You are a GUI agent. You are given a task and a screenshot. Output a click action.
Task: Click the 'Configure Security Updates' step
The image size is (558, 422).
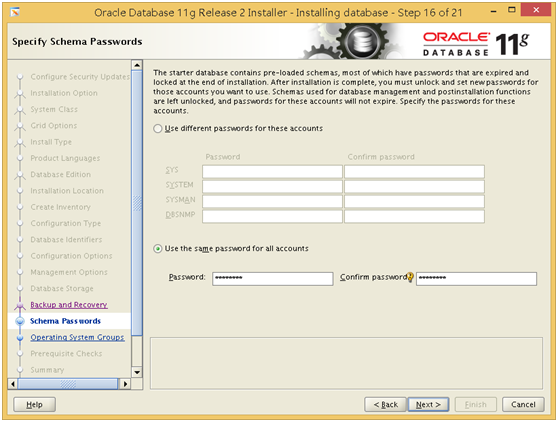(80, 77)
